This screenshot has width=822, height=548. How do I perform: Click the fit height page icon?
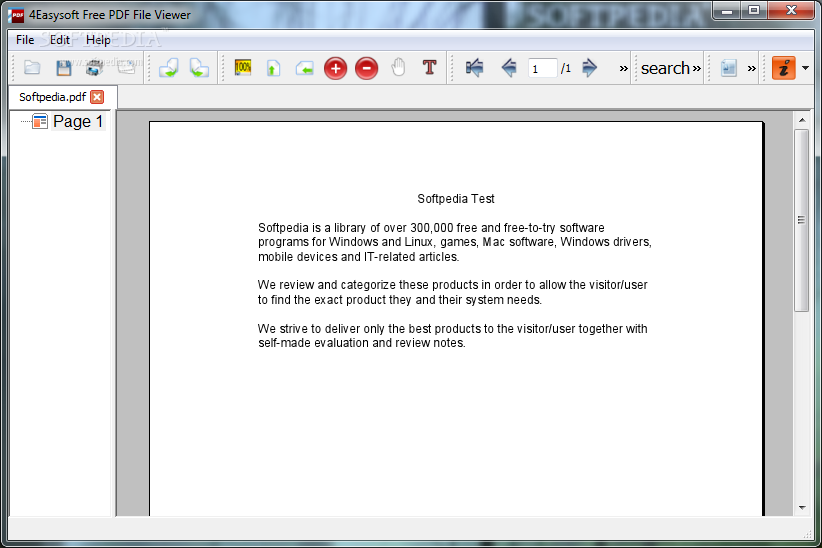point(273,68)
